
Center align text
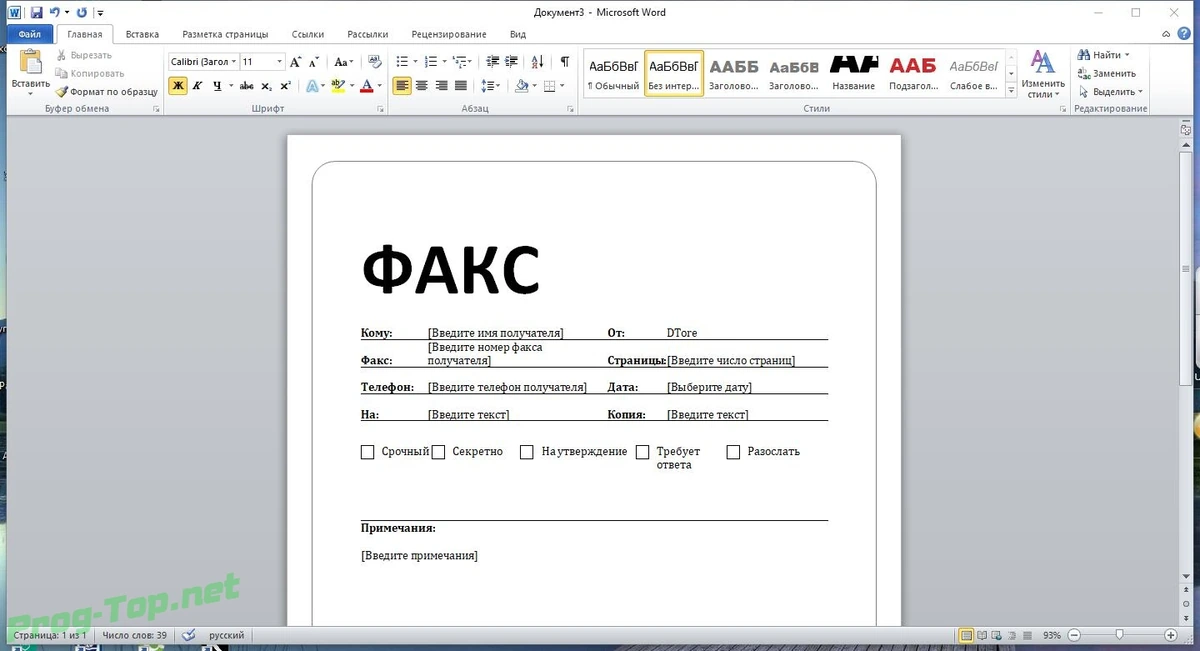pos(422,86)
